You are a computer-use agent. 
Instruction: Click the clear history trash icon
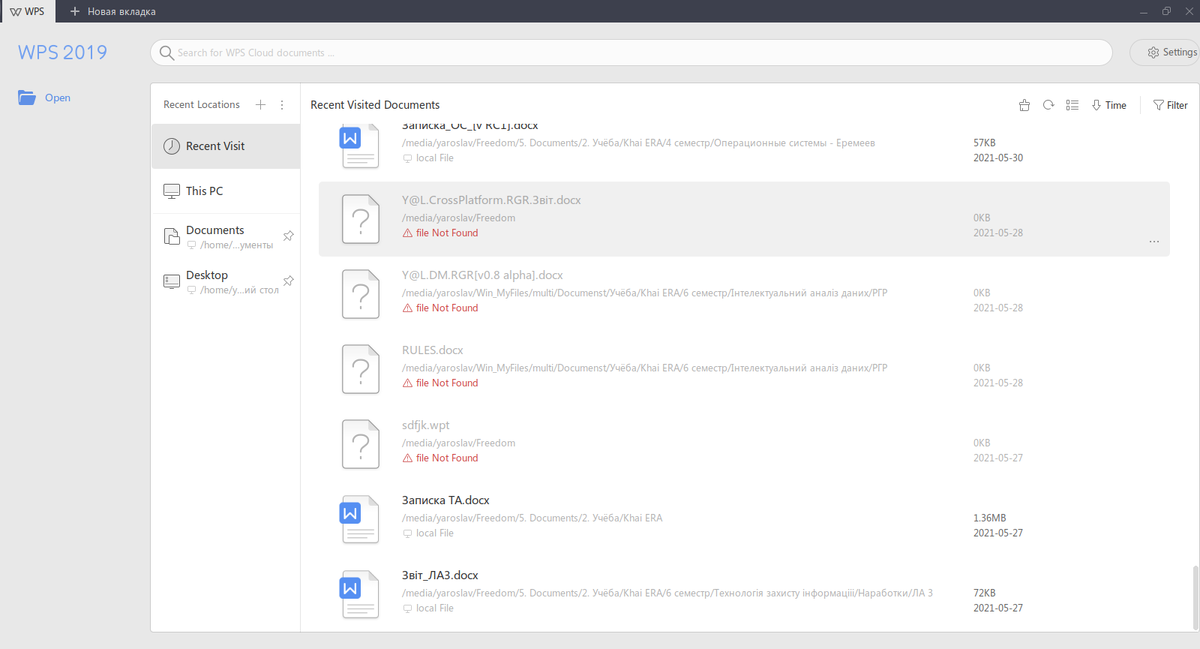point(1024,105)
